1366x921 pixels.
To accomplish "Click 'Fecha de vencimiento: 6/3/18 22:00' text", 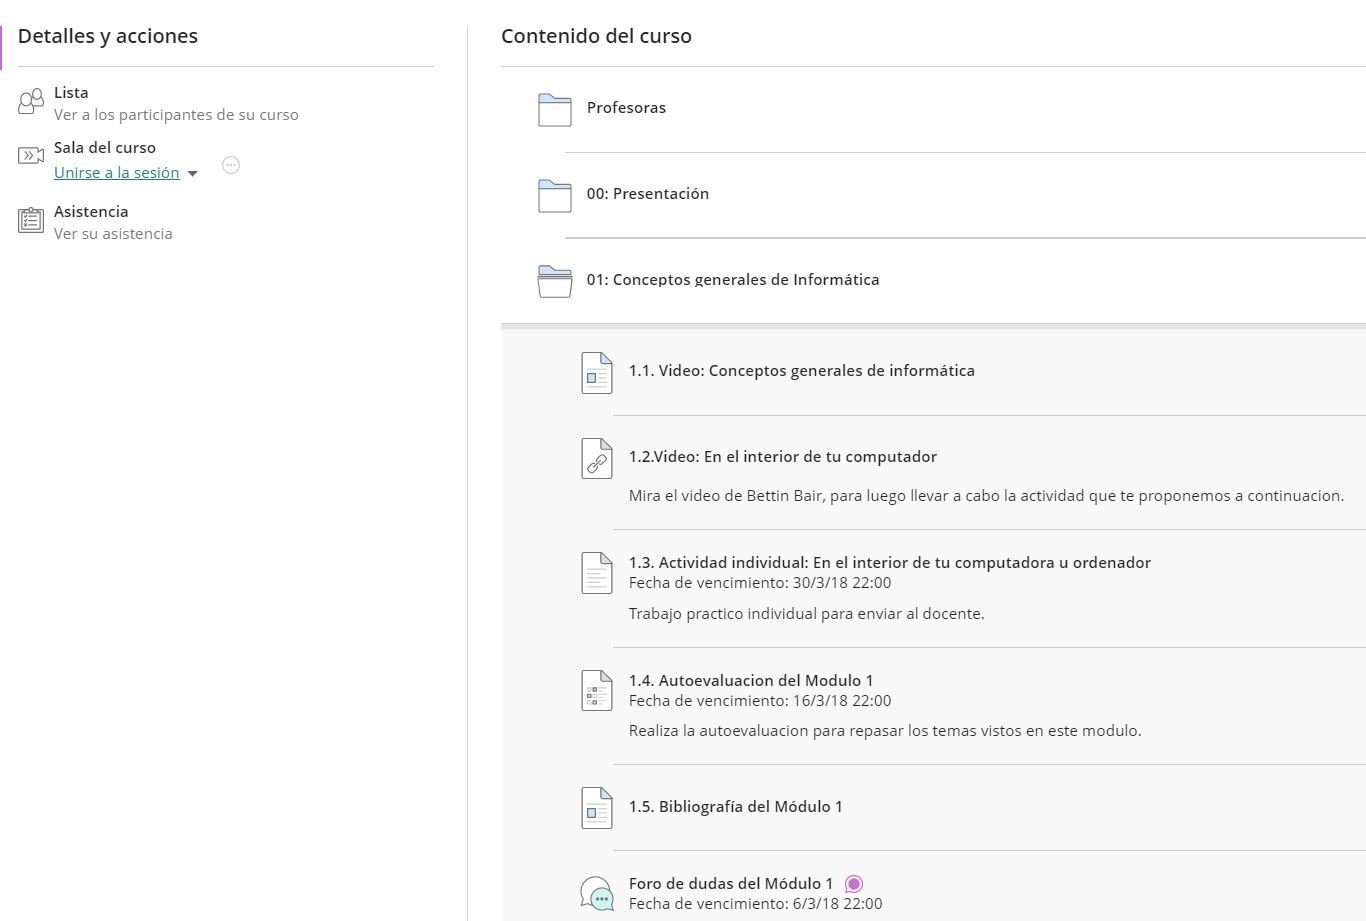I will pyautogui.click(x=756, y=903).
